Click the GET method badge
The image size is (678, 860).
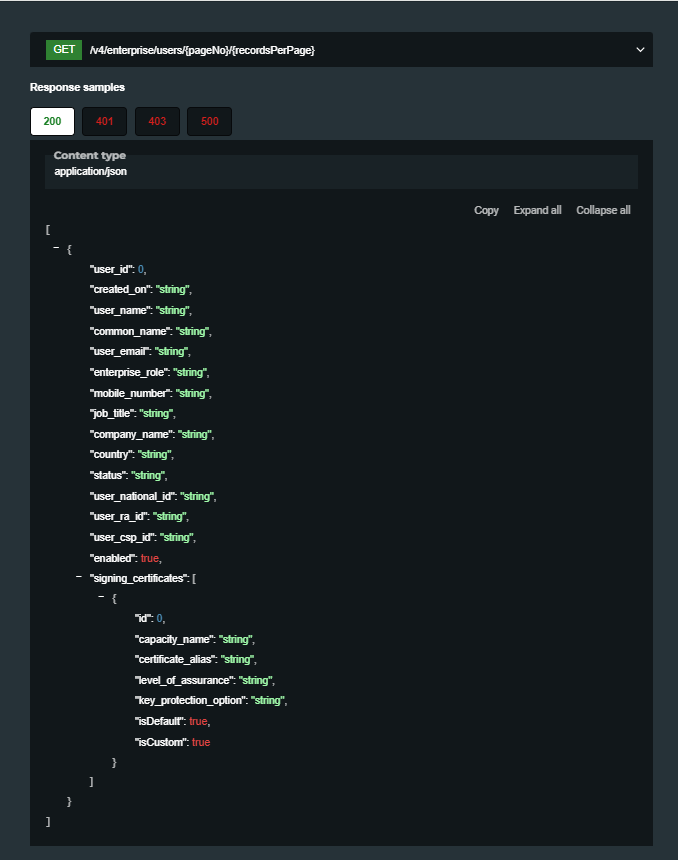[64, 50]
